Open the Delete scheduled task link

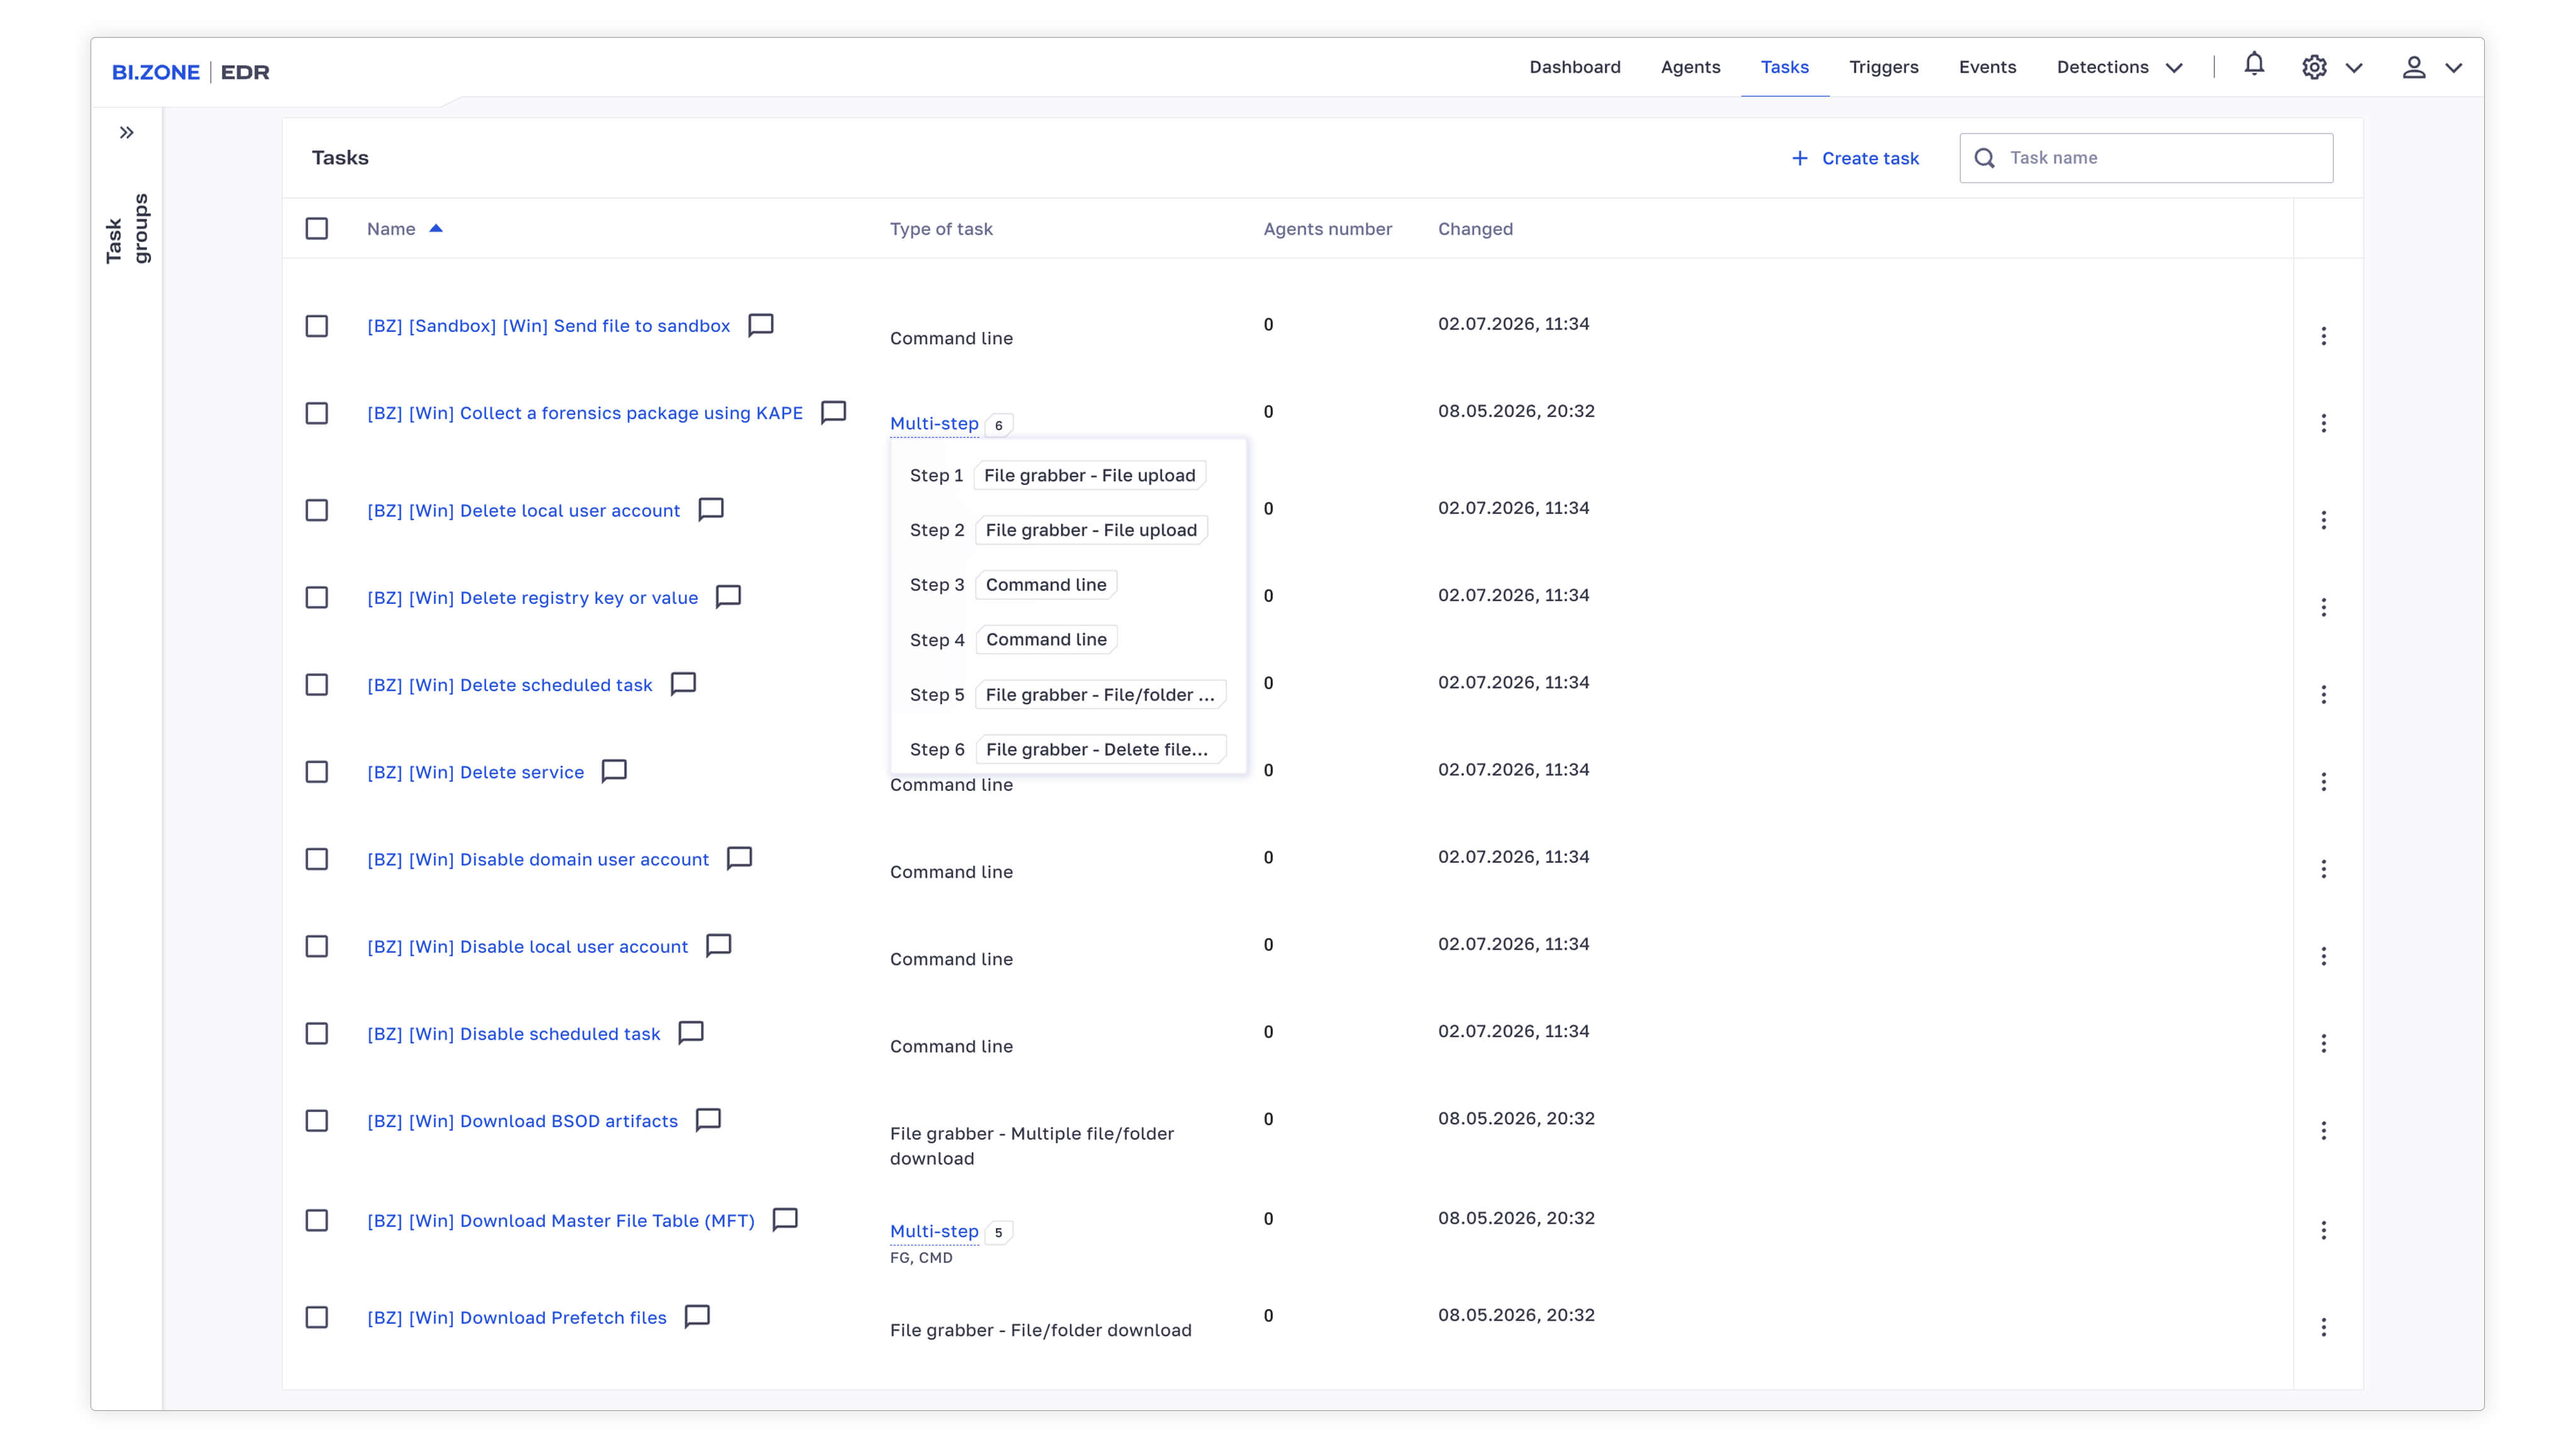(509, 684)
